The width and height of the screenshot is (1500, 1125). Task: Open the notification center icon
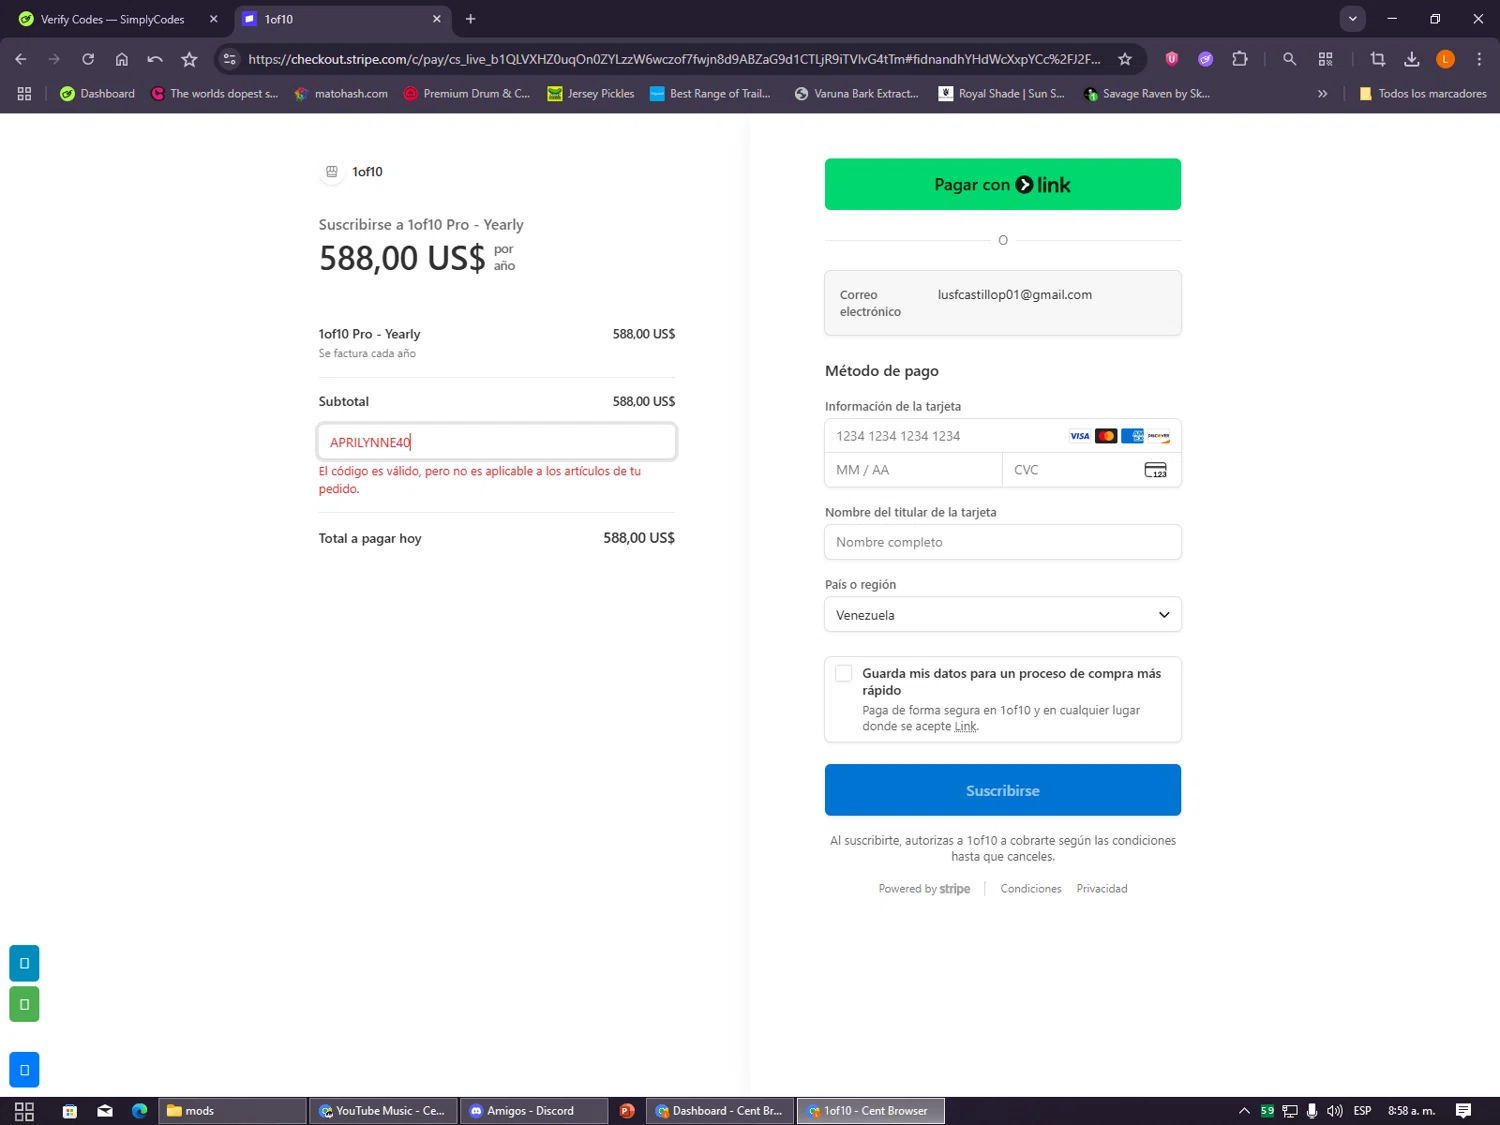(1464, 1111)
